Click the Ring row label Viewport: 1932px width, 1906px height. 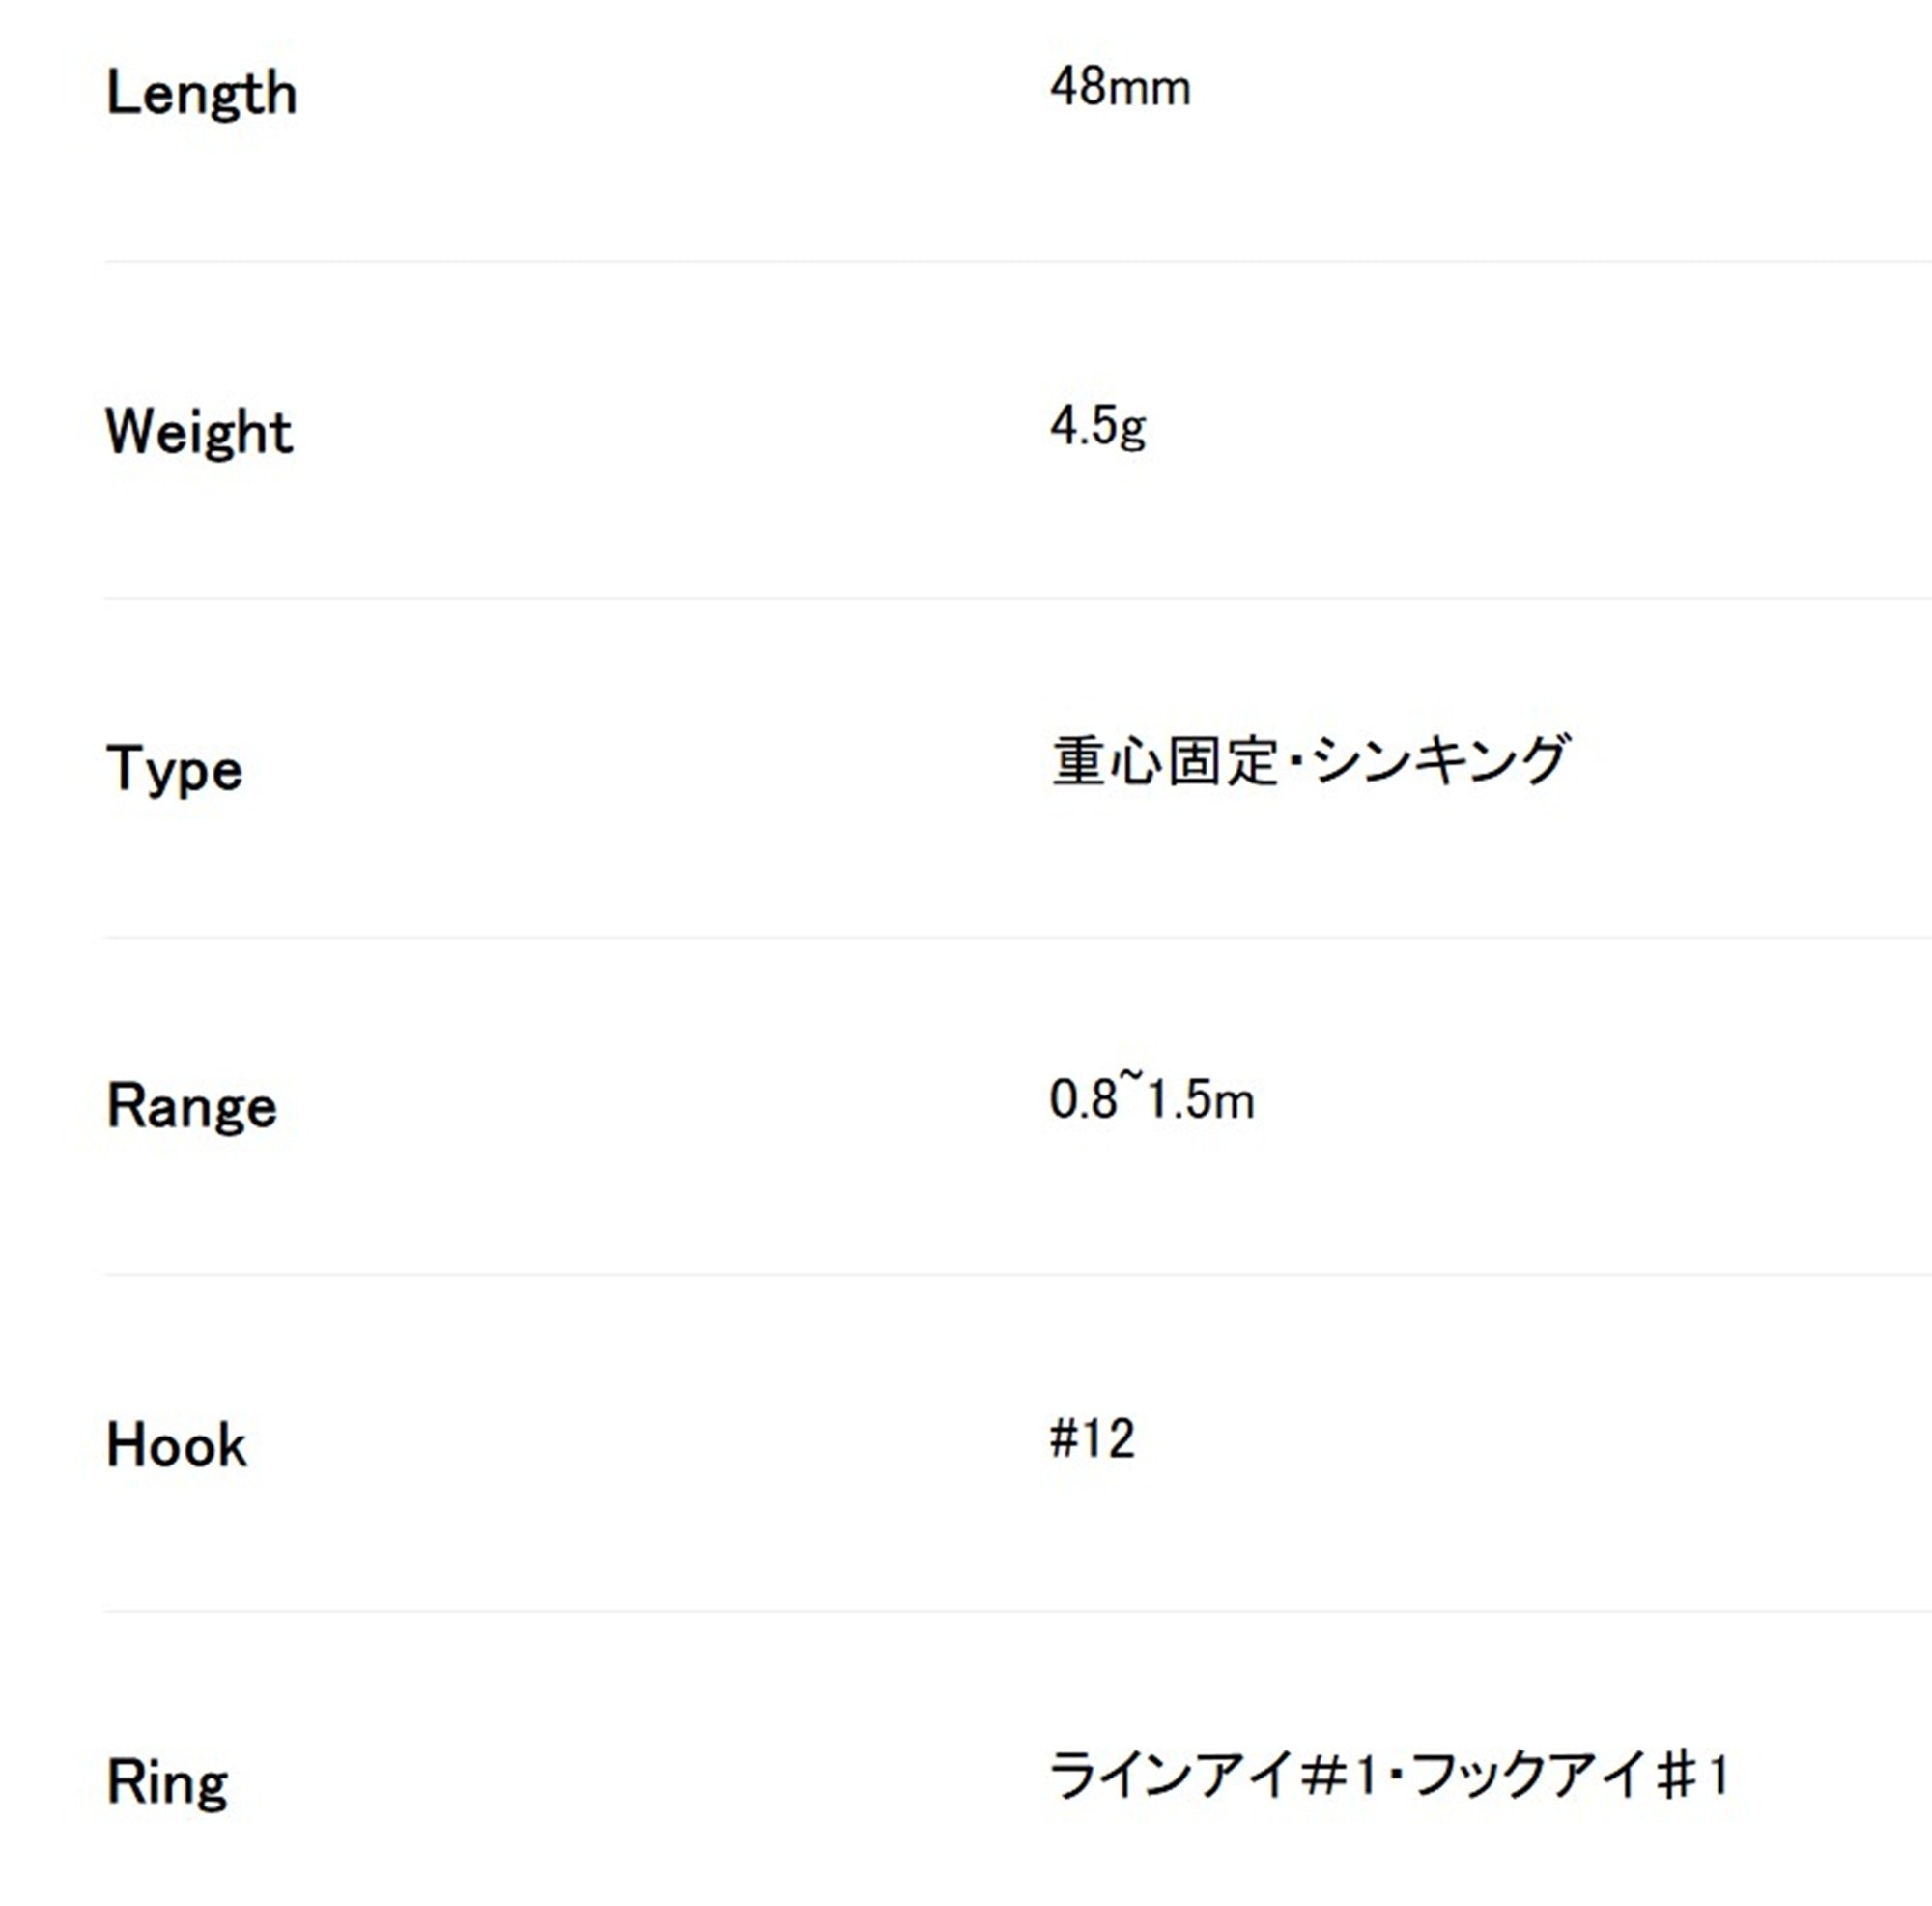click(167, 1785)
